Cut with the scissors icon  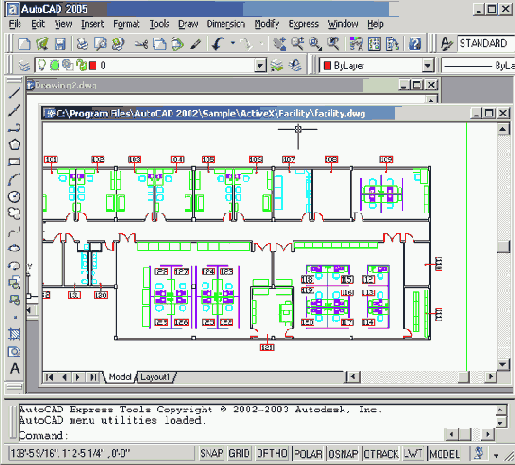tap(141, 44)
